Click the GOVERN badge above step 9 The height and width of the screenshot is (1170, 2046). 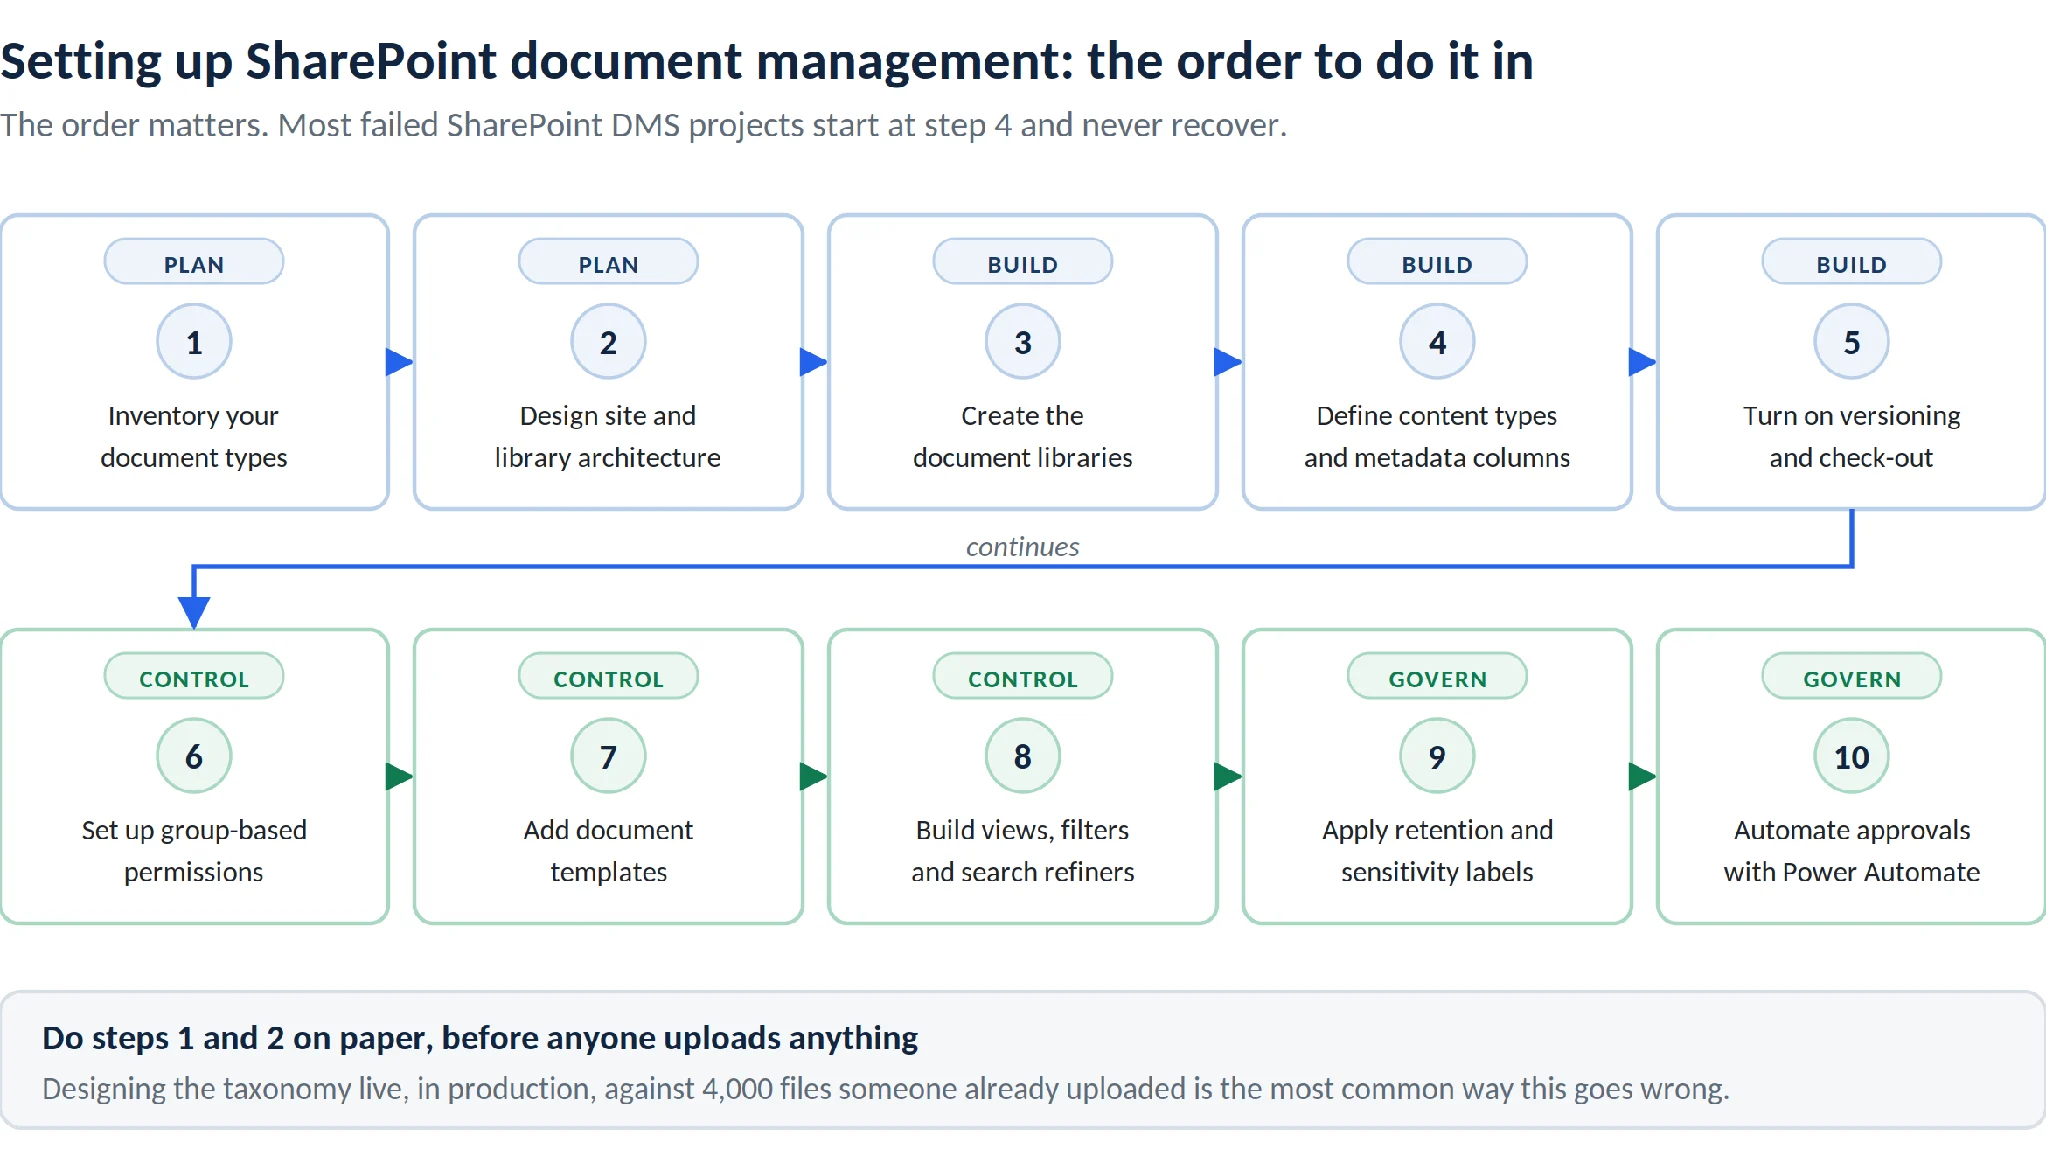(x=1437, y=677)
